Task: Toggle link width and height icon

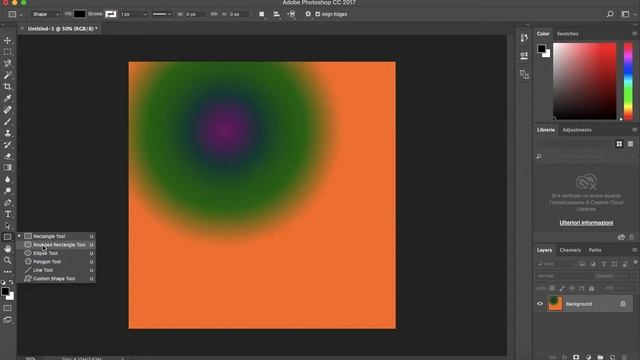Action: point(214,14)
